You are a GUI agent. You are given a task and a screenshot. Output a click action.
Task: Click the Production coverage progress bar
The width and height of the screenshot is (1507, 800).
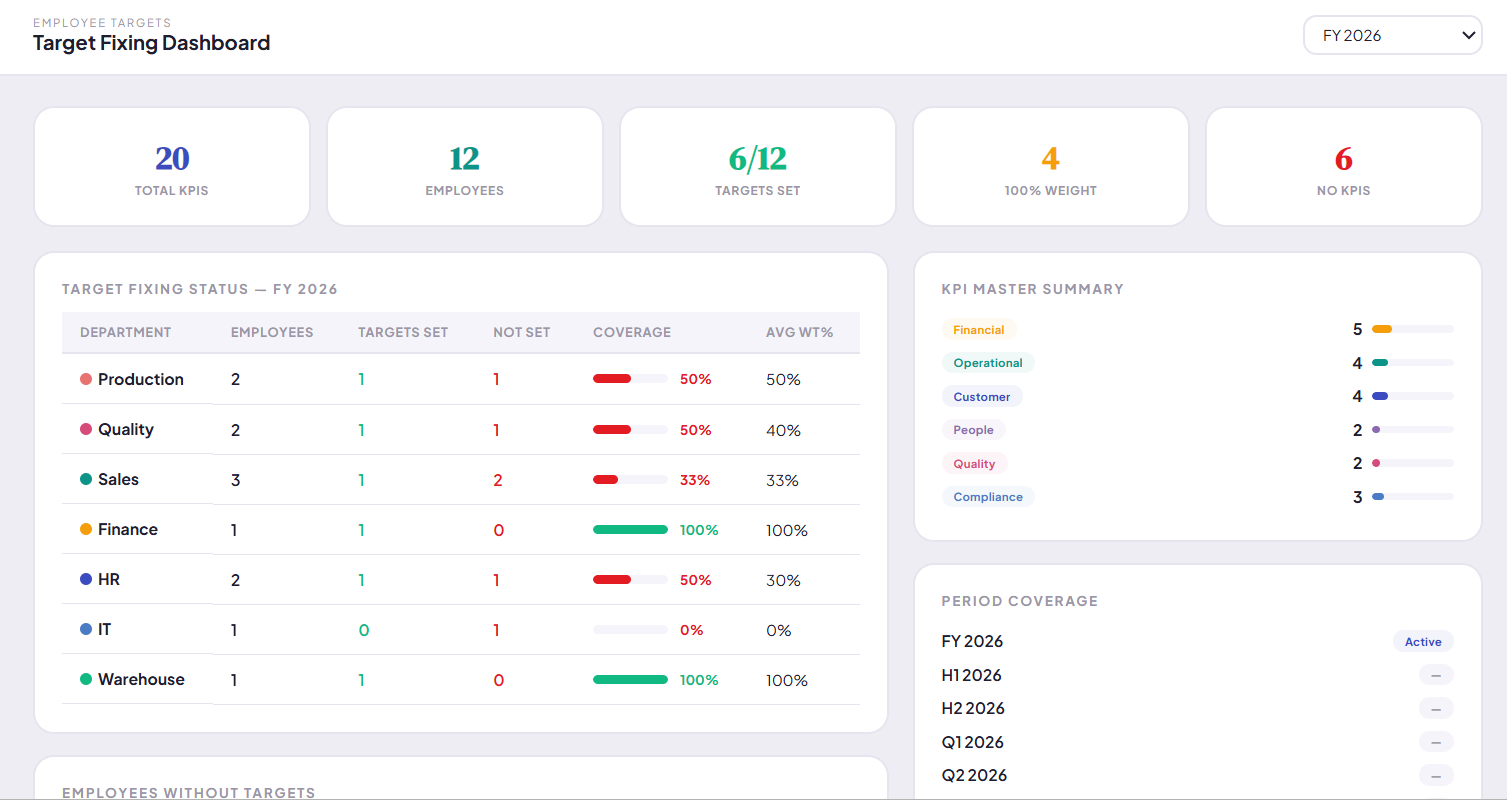pos(630,379)
